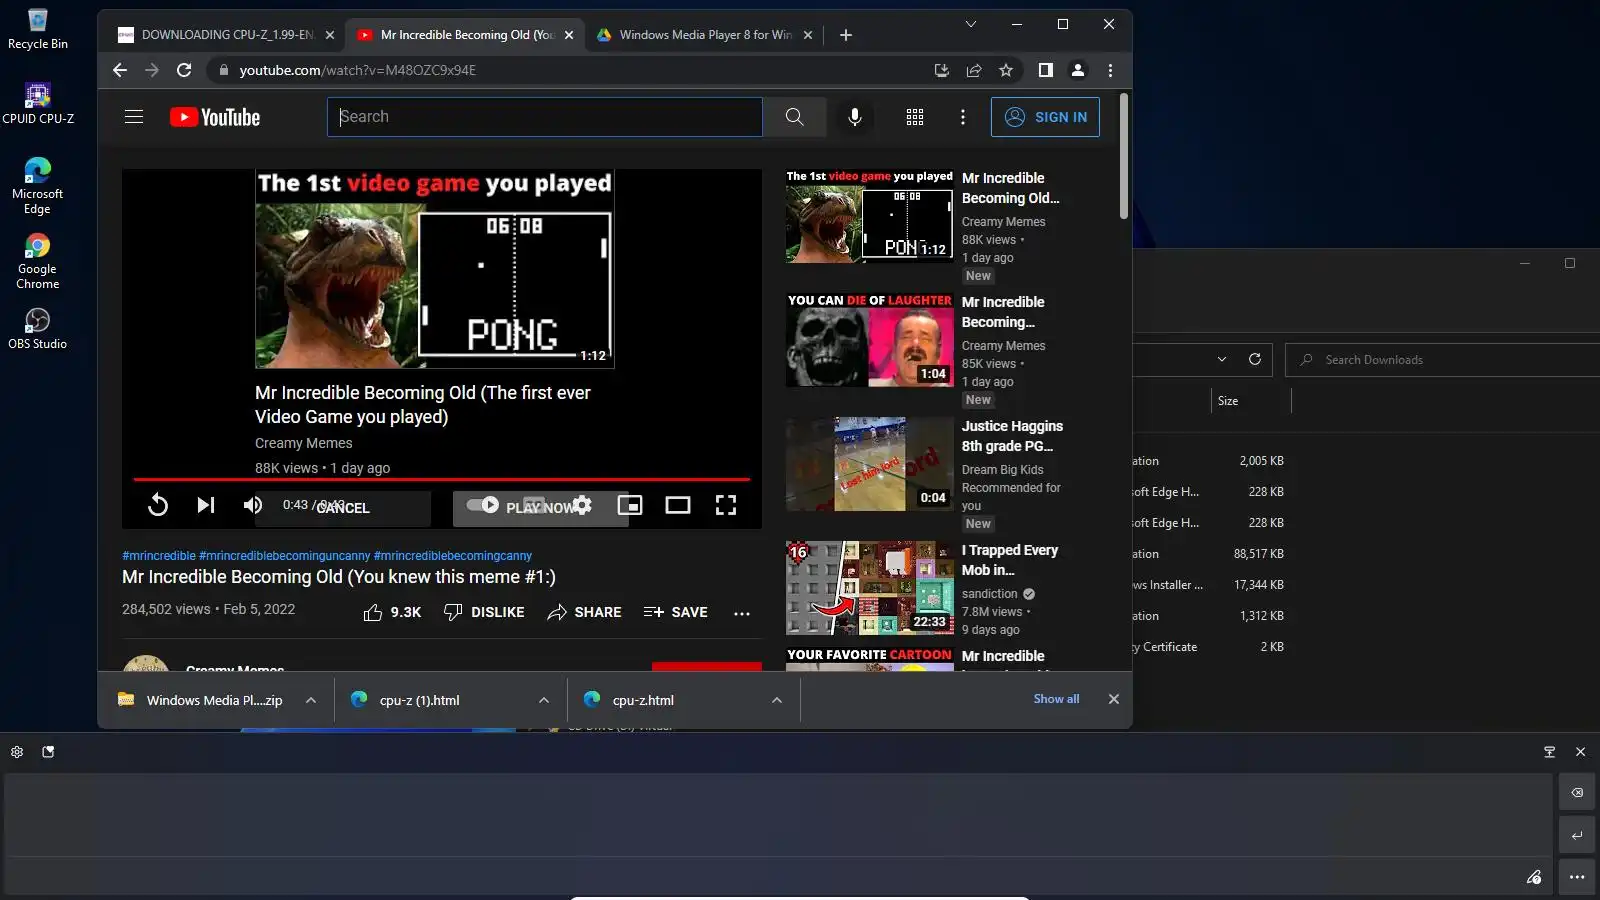Focus the YouTube search box
The width and height of the screenshot is (1600, 900).
pyautogui.click(x=545, y=117)
